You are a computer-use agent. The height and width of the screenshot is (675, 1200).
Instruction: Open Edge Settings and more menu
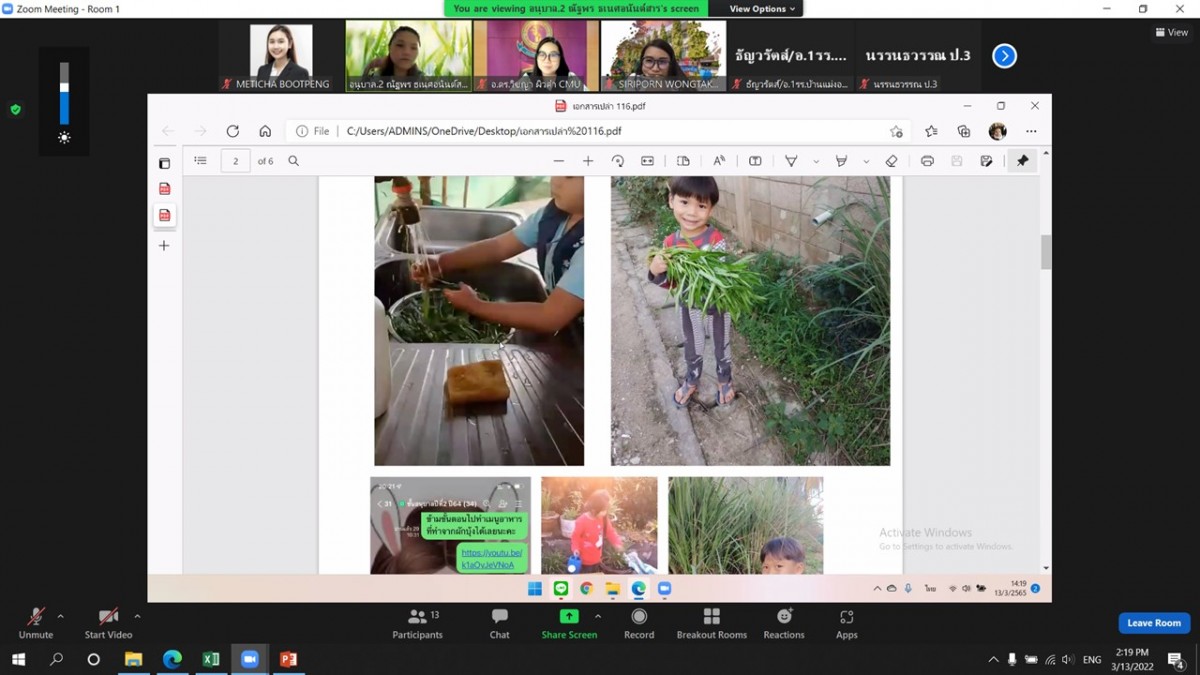click(x=1031, y=131)
